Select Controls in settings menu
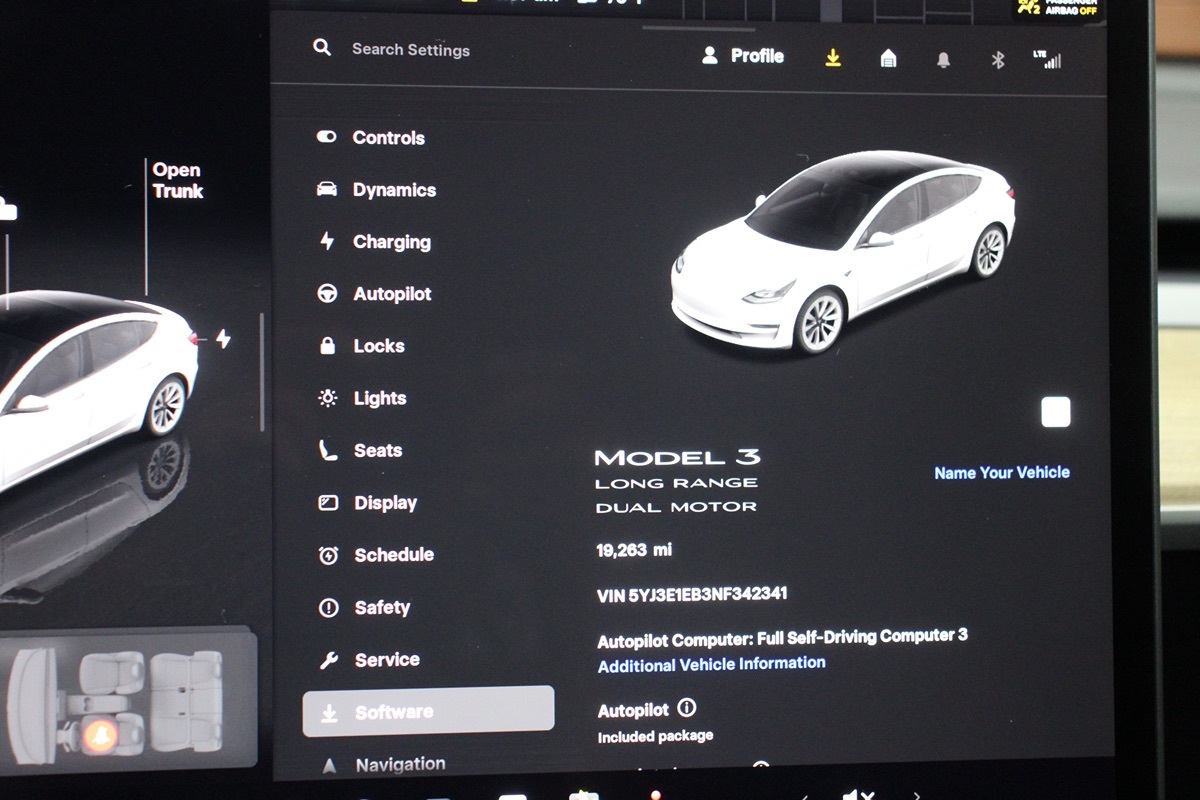Viewport: 1200px width, 800px height. click(388, 138)
